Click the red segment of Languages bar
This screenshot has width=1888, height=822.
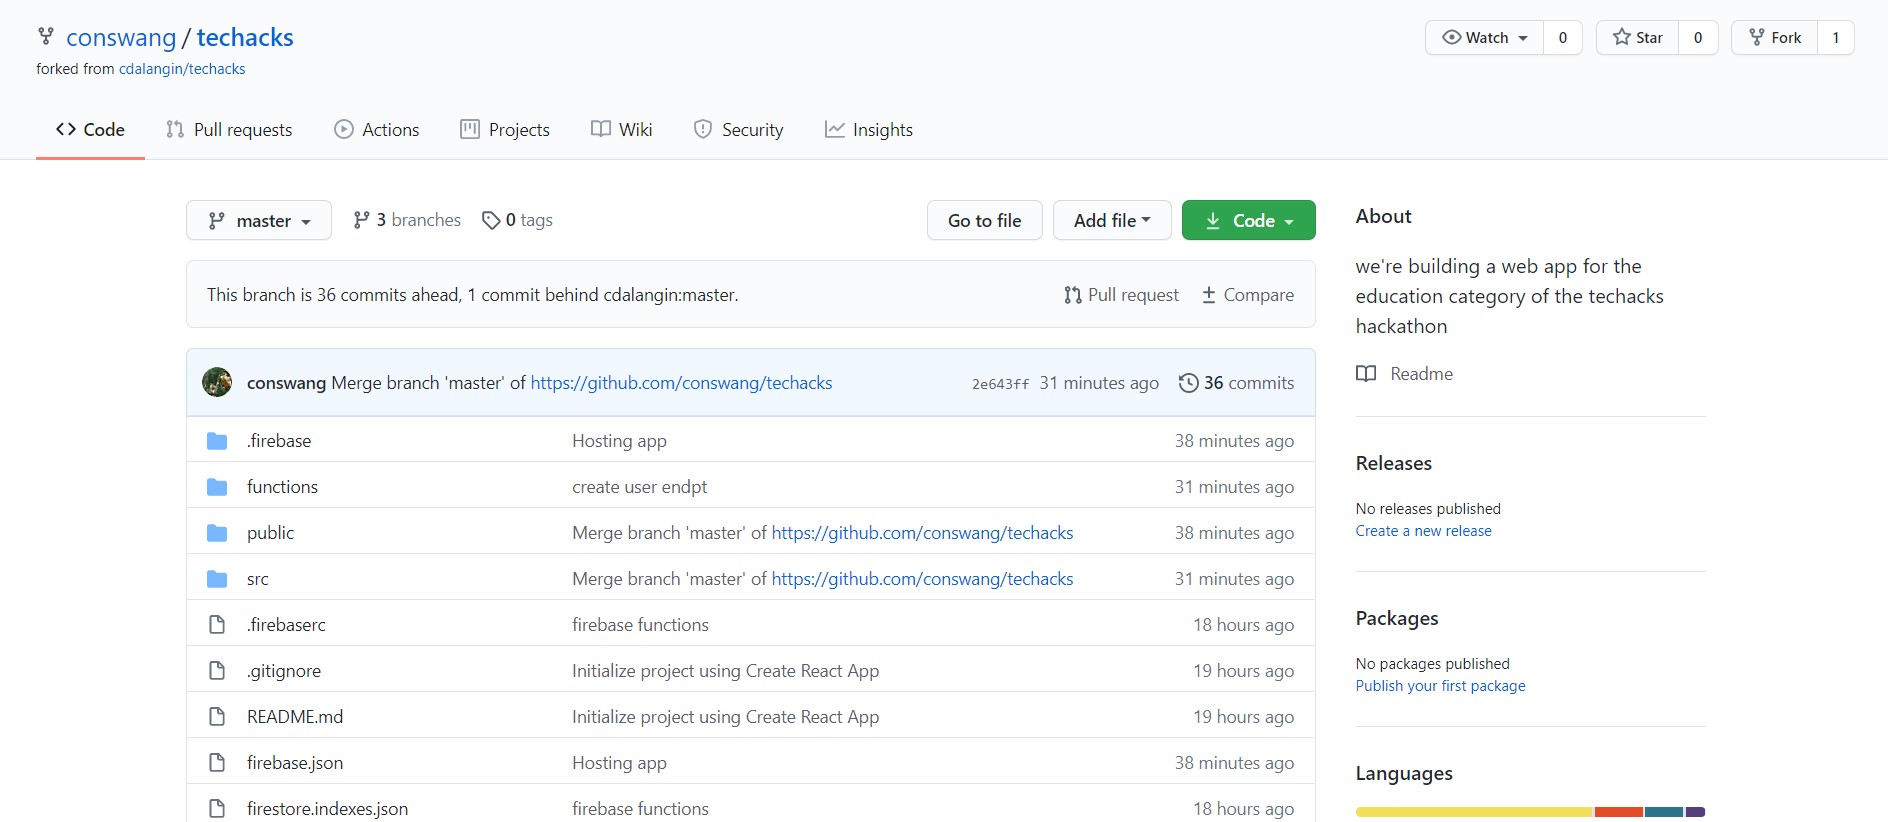point(1619,812)
